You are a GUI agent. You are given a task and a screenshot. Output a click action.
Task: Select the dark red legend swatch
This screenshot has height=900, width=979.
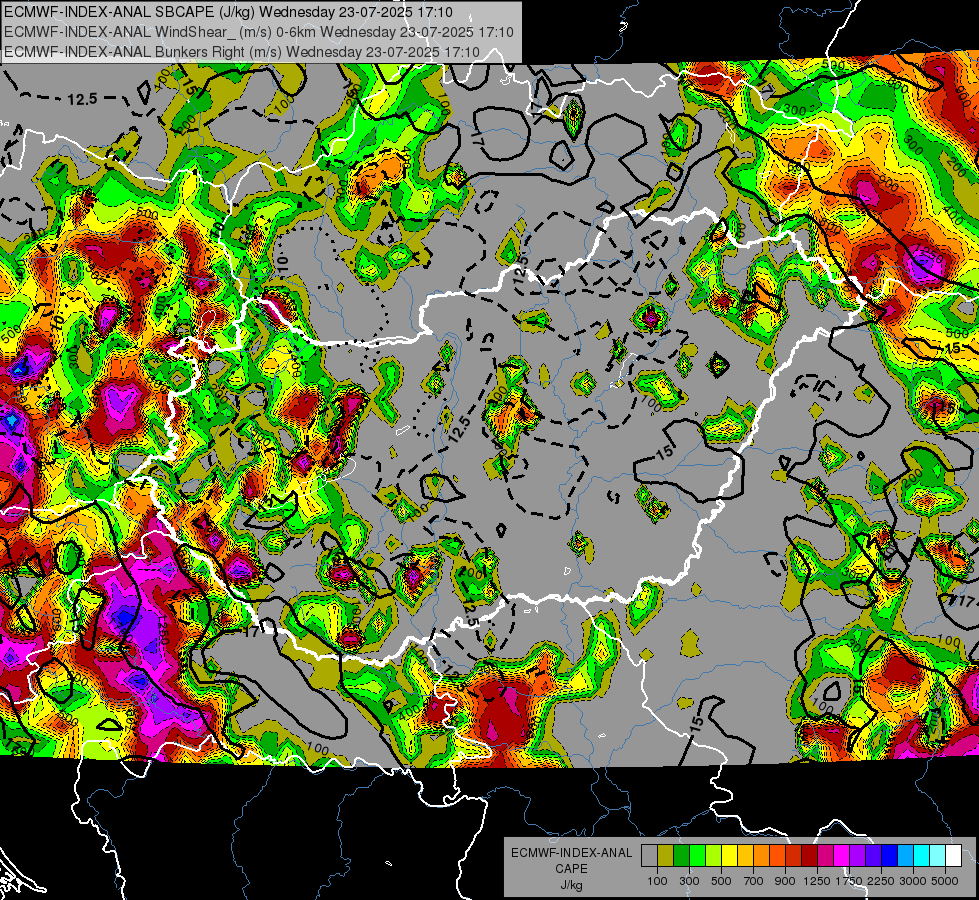coord(809,855)
